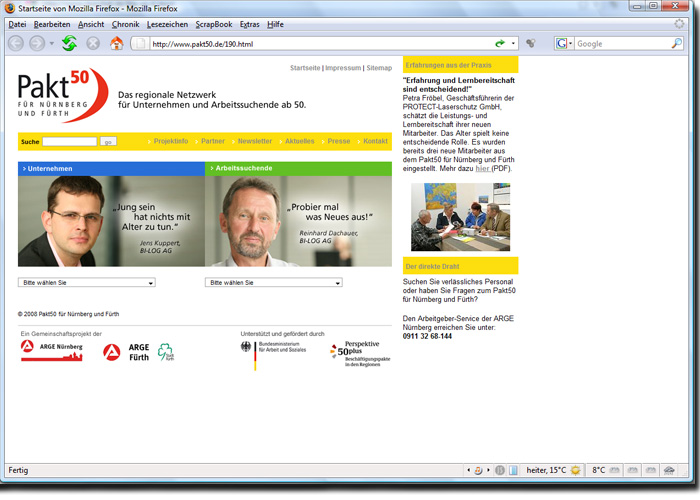
Task: Open the back/forward history dropdown arrow
Action: pos(51,44)
